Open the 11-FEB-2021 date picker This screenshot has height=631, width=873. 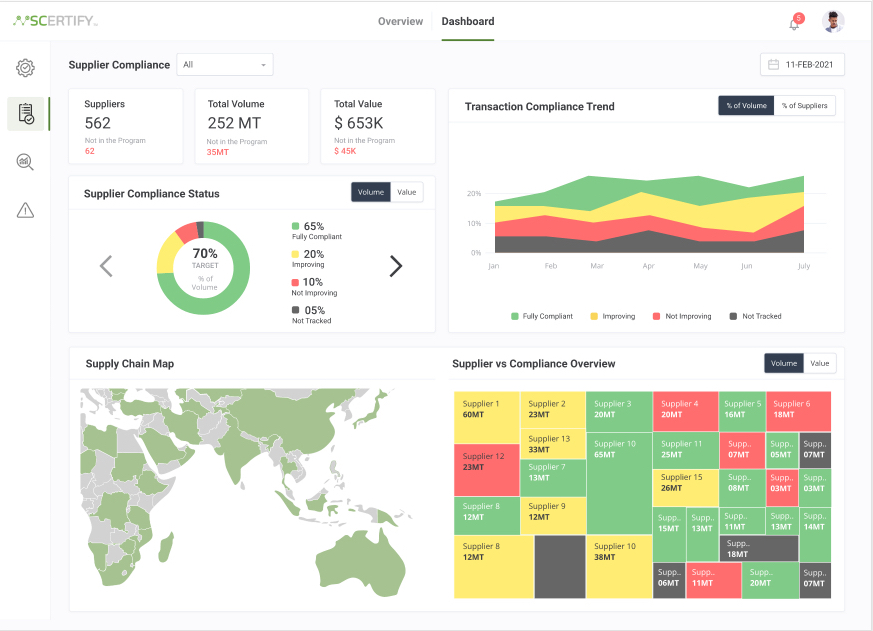pyautogui.click(x=802, y=65)
